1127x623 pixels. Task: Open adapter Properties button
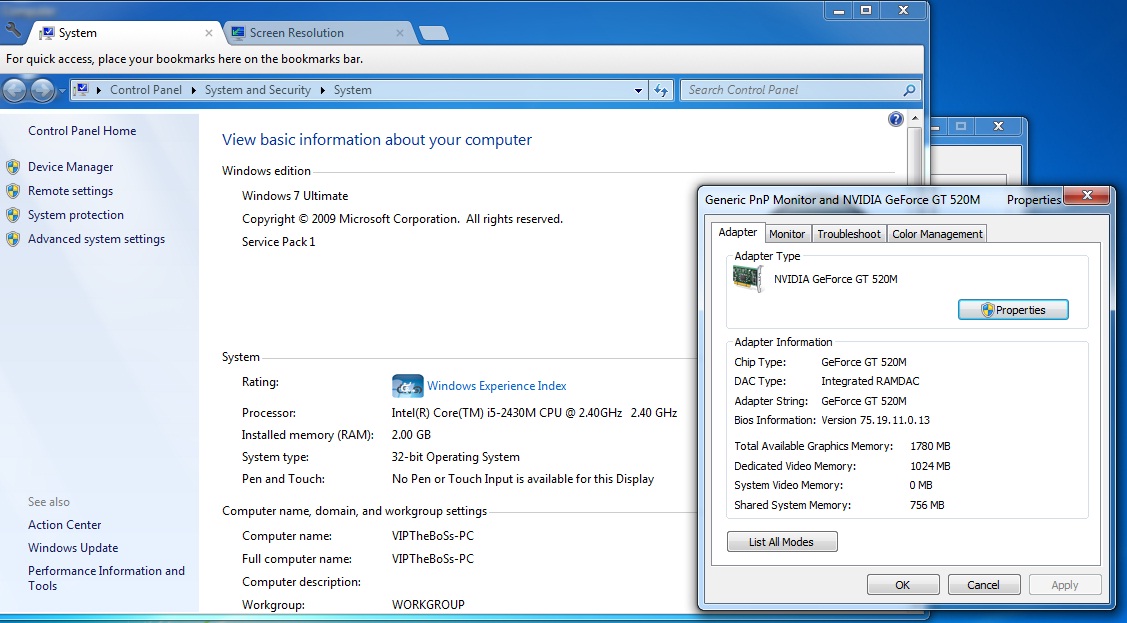tap(1013, 310)
